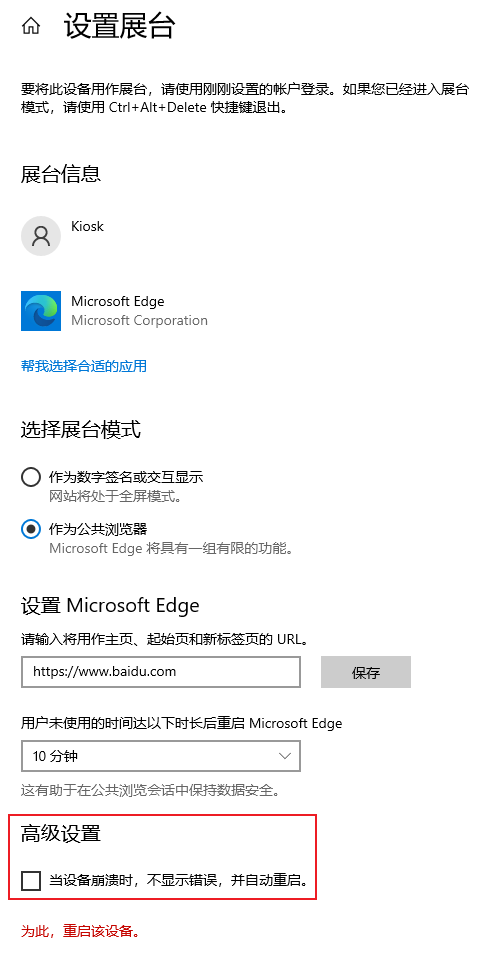Click the 网站将处于全屏模式 description text
This screenshot has height=958, width=497.
(116, 495)
